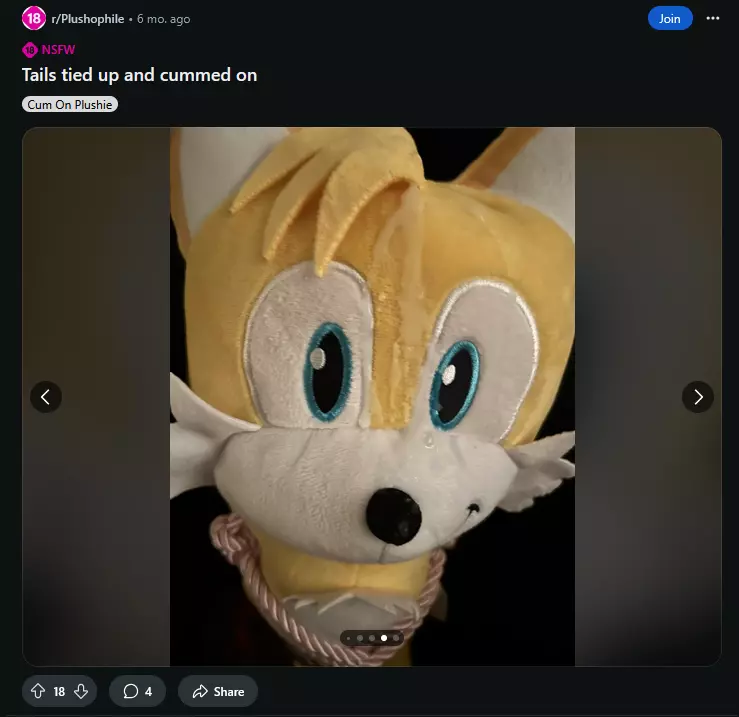
Task: Click the downvote arrow icon
Action: [81, 691]
